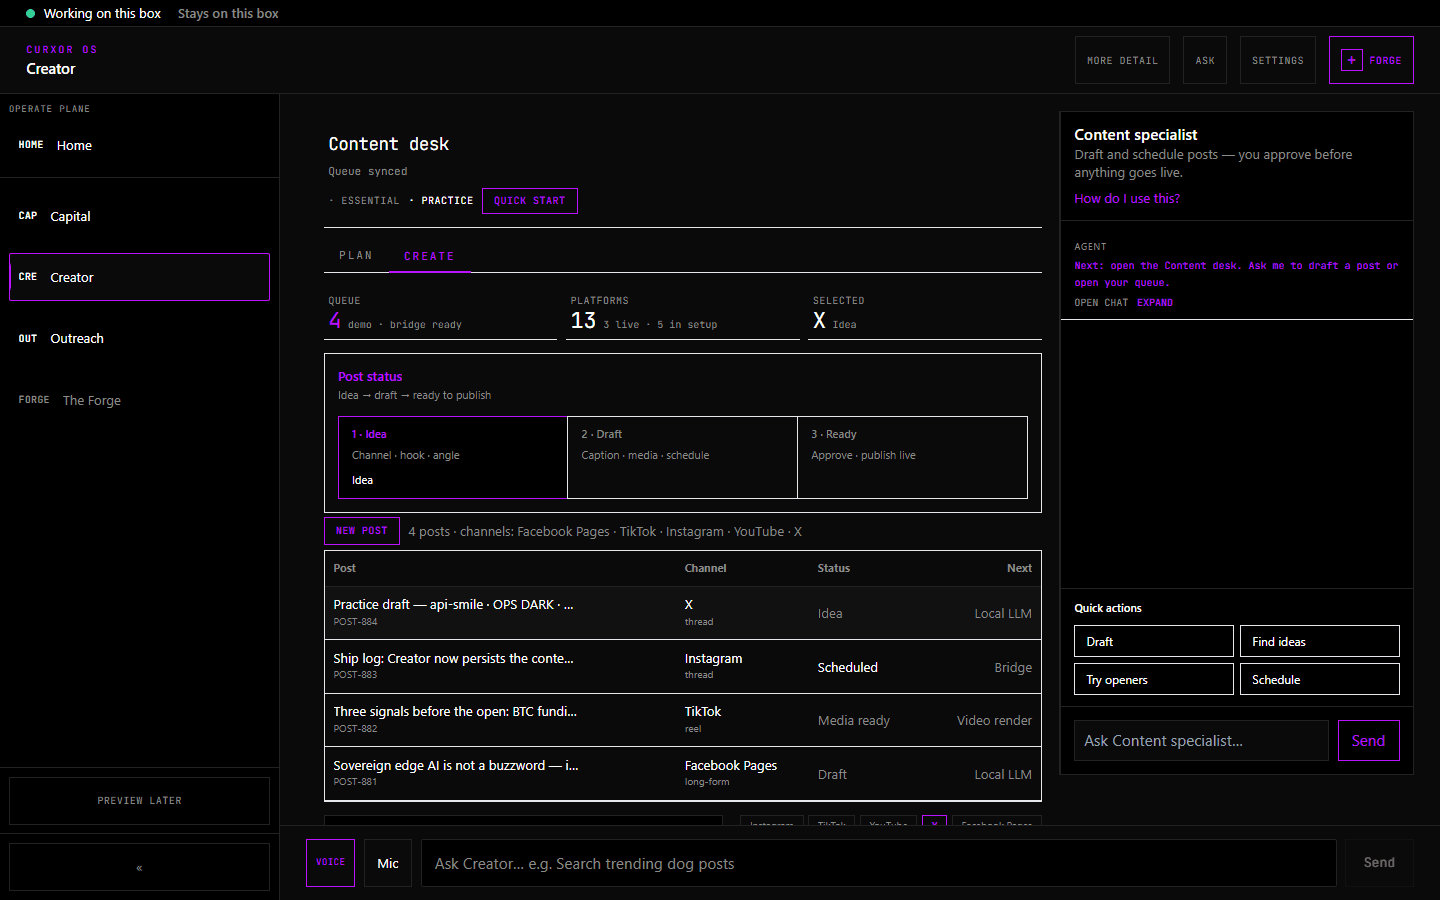
Task: Click the CAP badge beside Capital
Action: tap(28, 216)
